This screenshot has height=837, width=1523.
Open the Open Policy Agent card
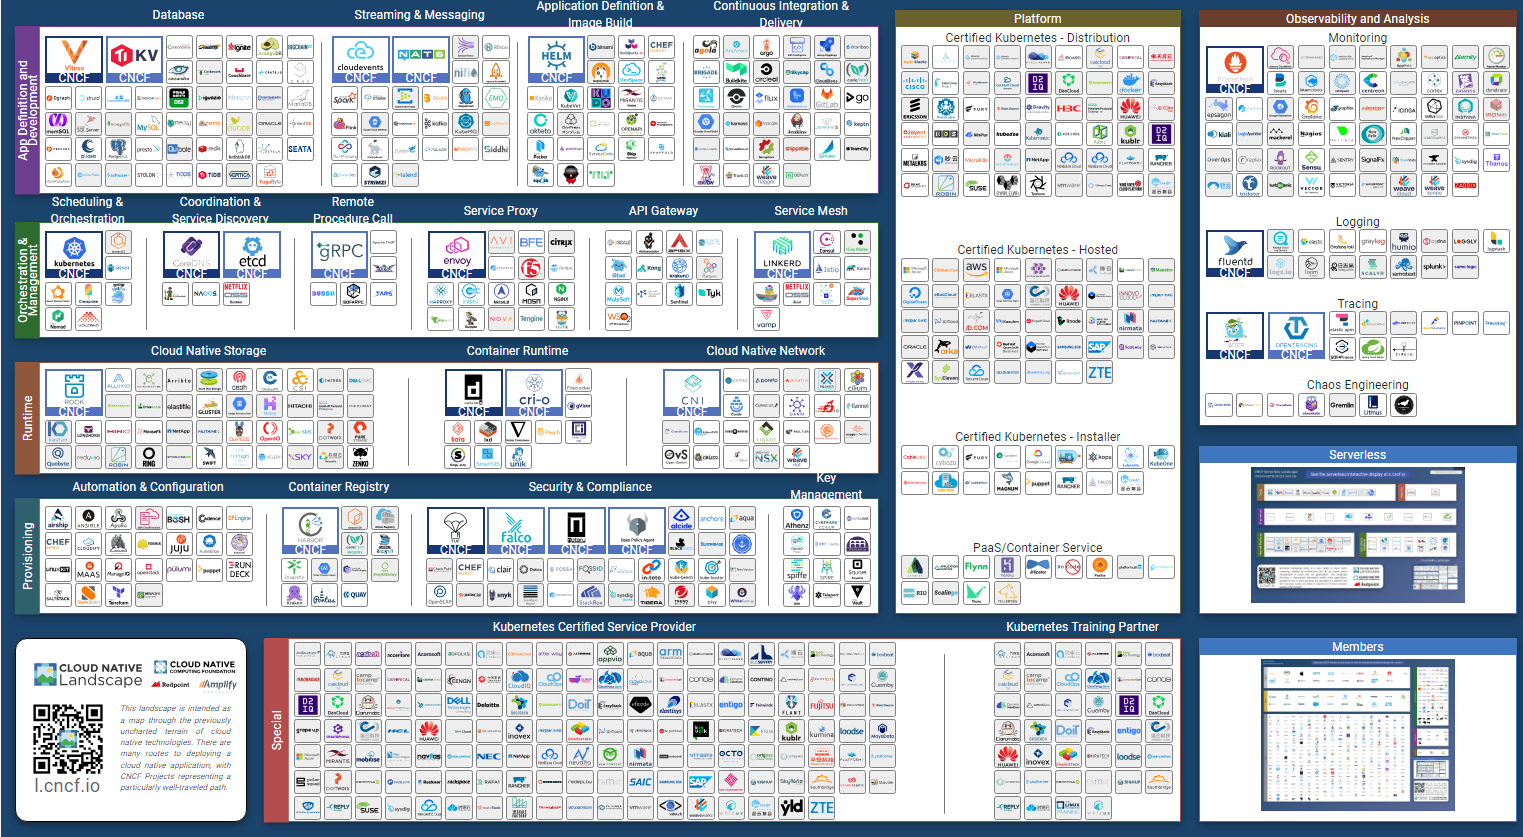(636, 531)
